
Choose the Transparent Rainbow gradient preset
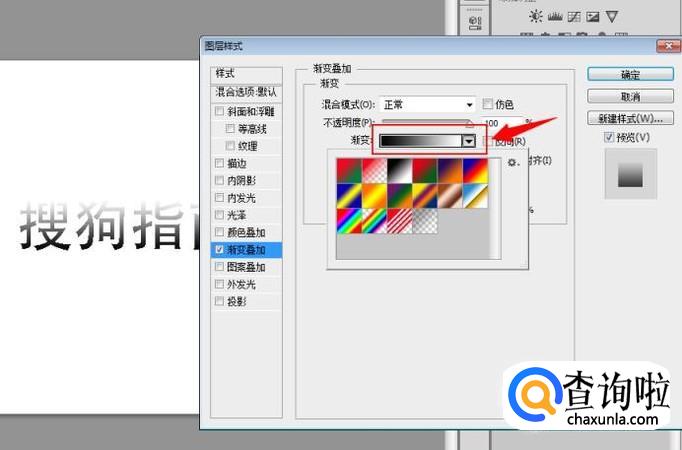click(x=374, y=221)
